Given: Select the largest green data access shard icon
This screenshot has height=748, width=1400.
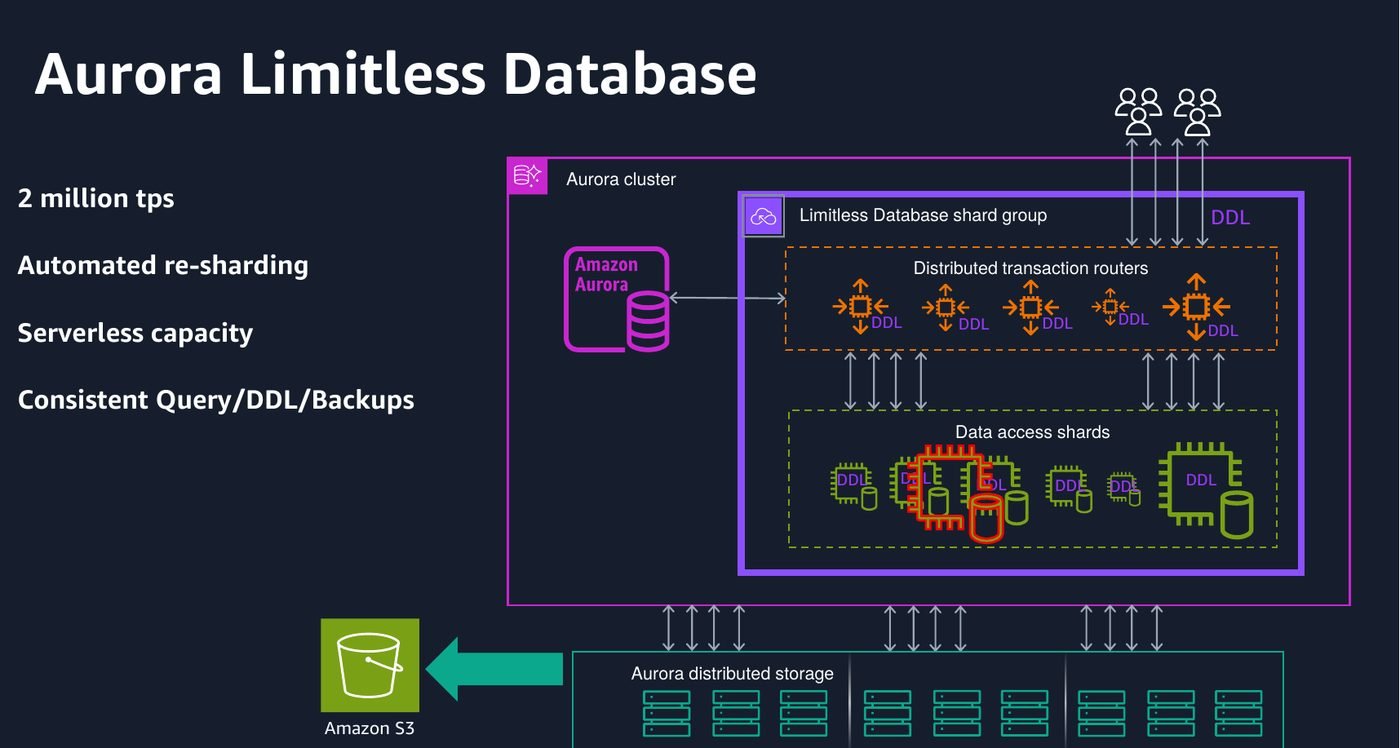Looking at the screenshot, I should pos(1204,490).
